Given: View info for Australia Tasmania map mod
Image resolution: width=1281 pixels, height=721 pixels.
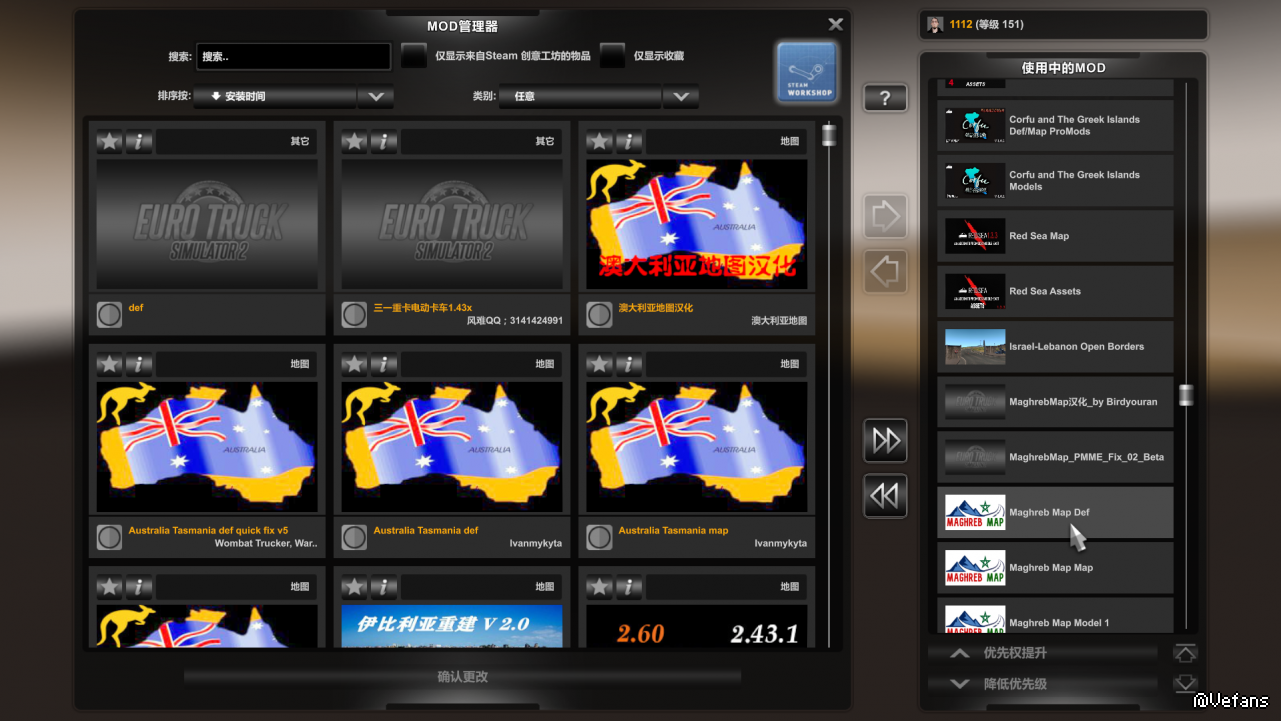Looking at the screenshot, I should [629, 364].
